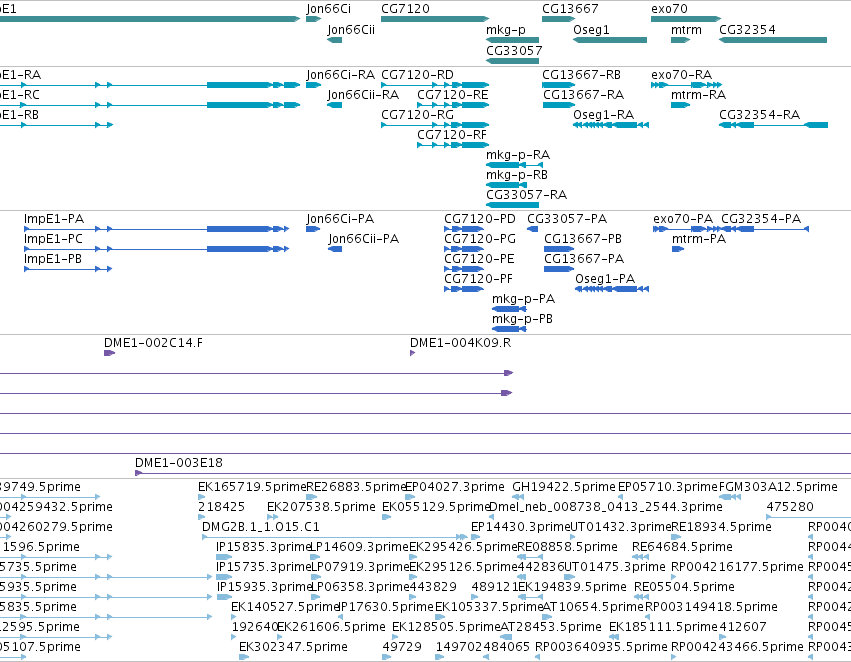Screen dimensions: 851x662
Task: Click the mtrm gene label
Action: click(686, 29)
